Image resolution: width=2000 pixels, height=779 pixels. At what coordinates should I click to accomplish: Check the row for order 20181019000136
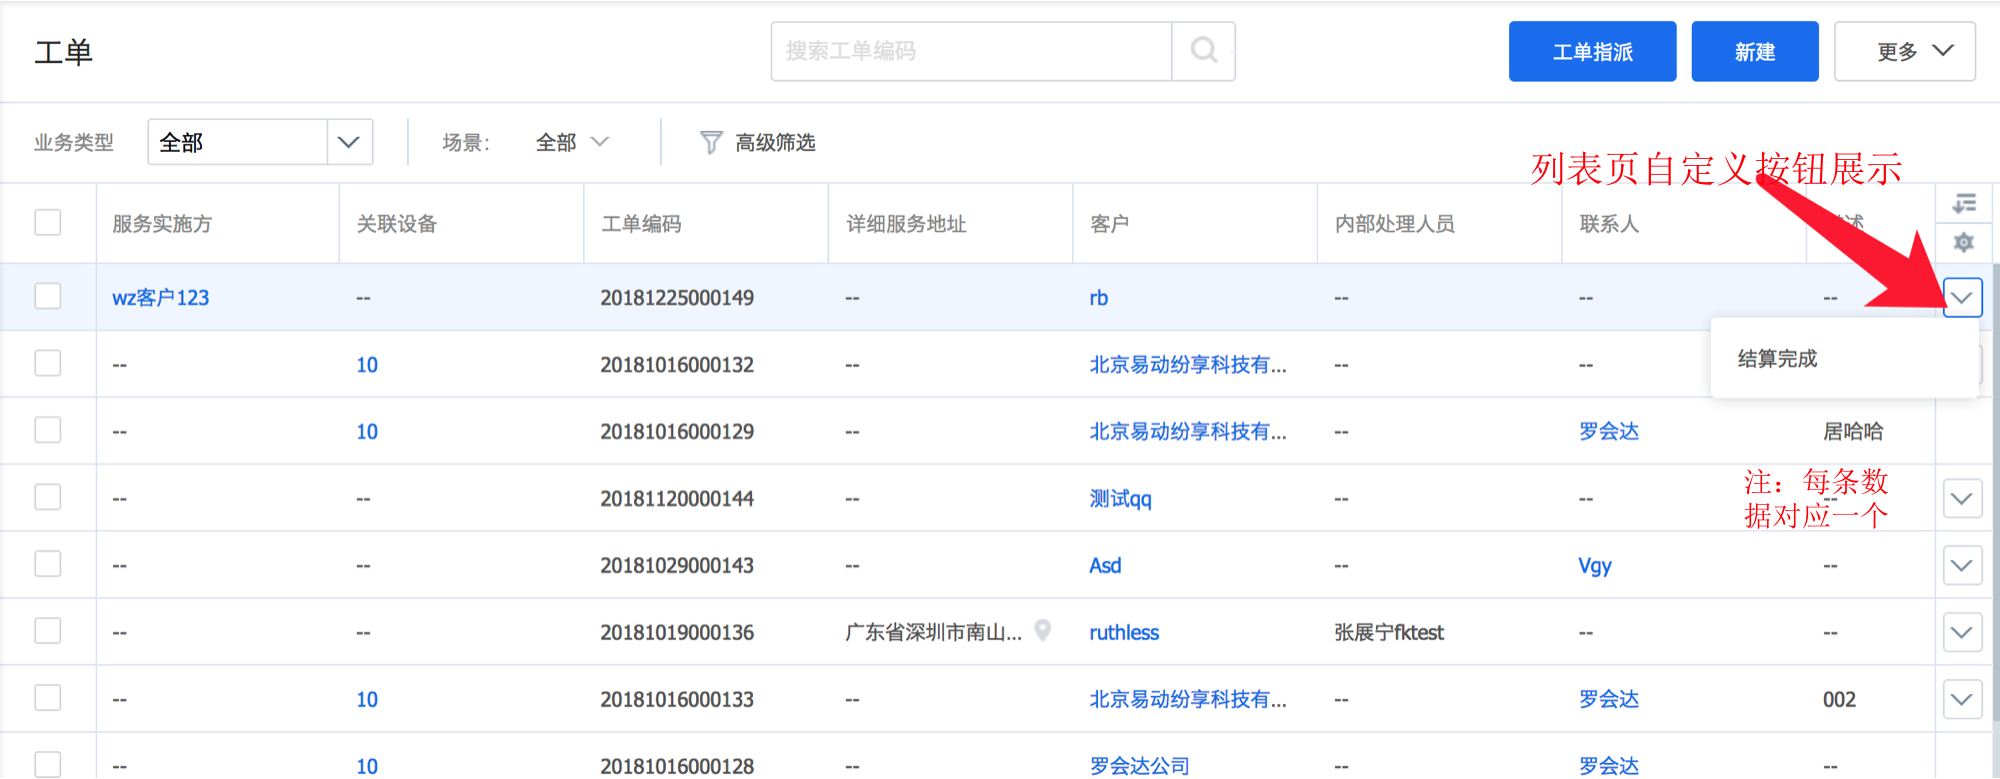point(48,631)
